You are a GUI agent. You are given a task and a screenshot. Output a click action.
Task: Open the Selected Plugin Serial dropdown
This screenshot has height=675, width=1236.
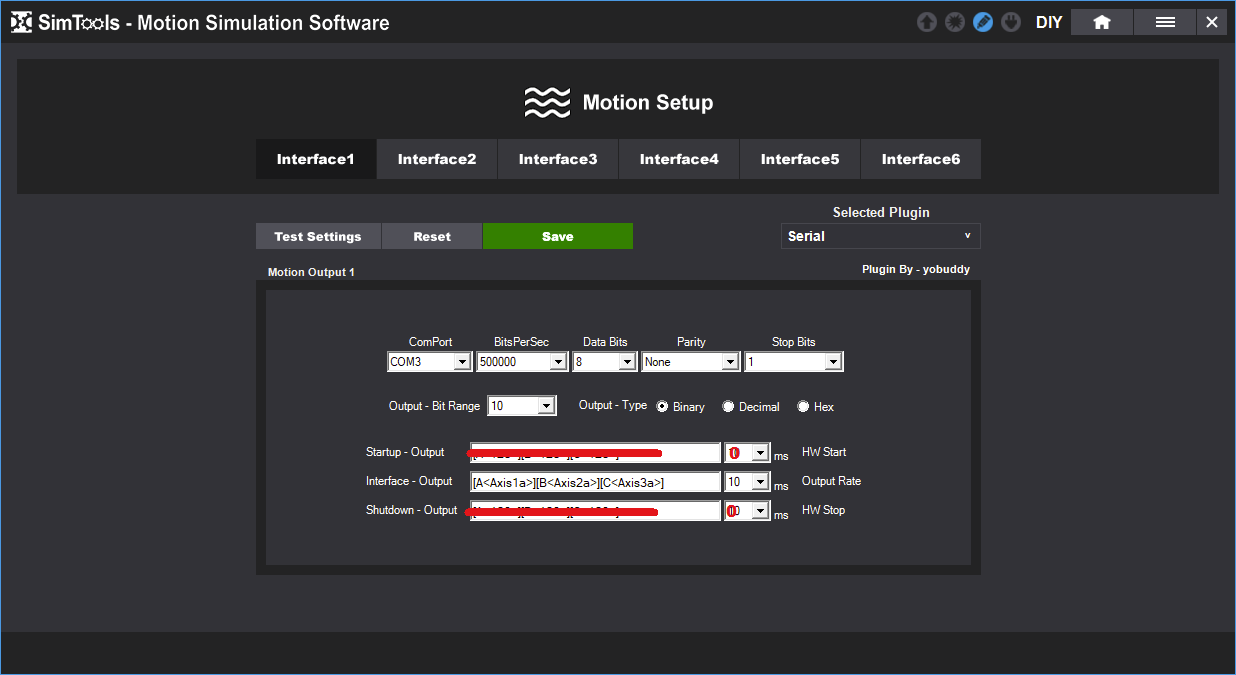pyautogui.click(x=881, y=236)
